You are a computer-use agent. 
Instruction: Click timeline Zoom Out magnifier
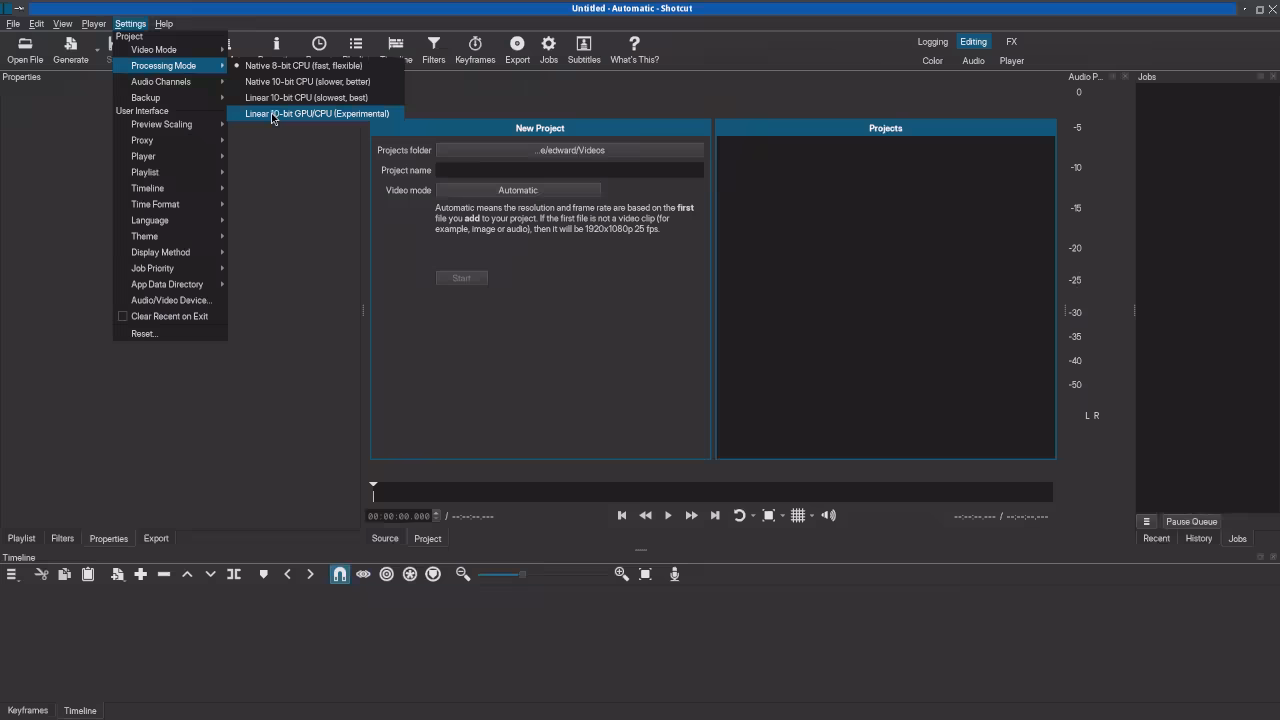point(463,574)
